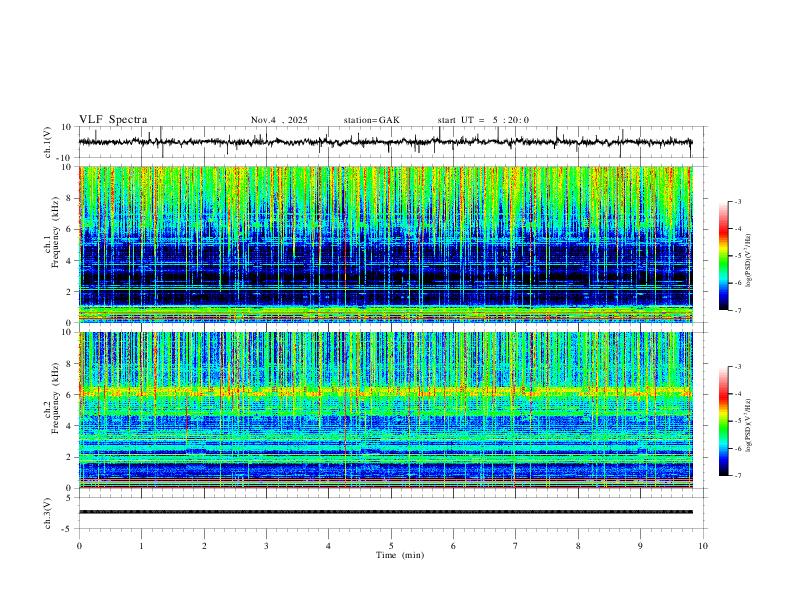Screen dimensions: 792x612
Task: Click the time axis tick labeled 8
Action: [578, 546]
